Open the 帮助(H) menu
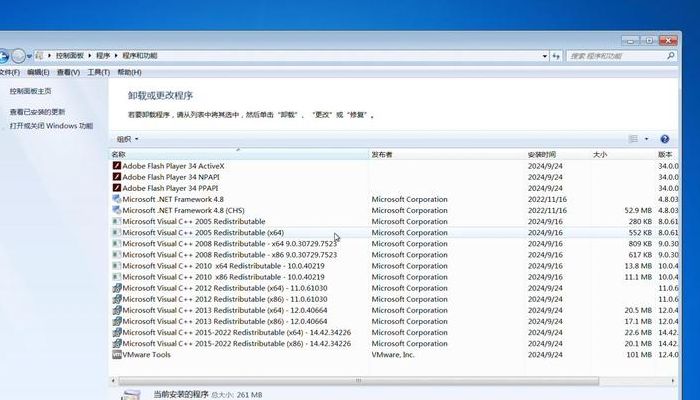The width and height of the screenshot is (700, 400). click(129, 72)
